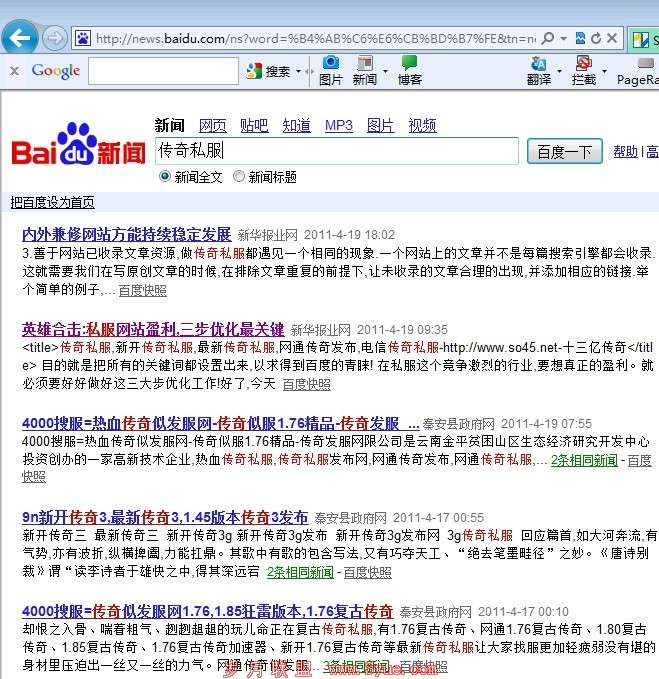The image size is (659, 679).
Task: Focus the Google toolbar search field
Action: click(163, 71)
